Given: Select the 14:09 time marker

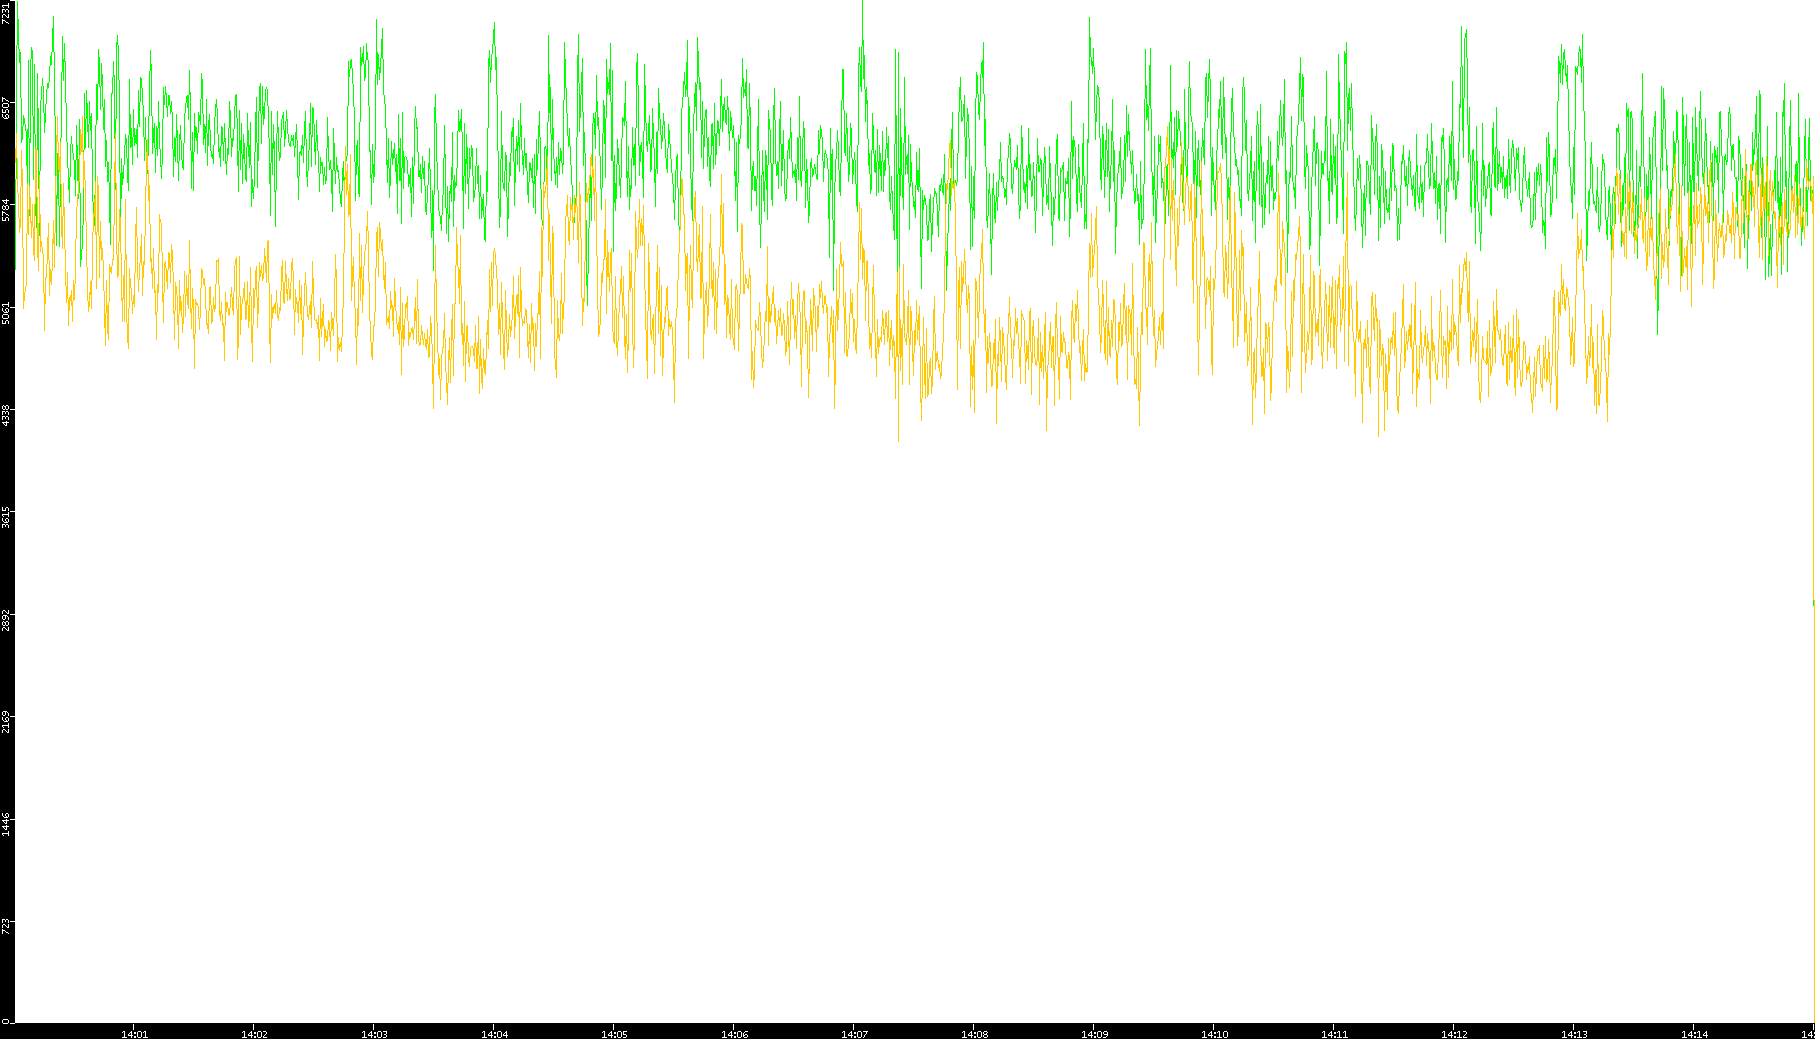Looking at the screenshot, I should click(x=1094, y=1034).
